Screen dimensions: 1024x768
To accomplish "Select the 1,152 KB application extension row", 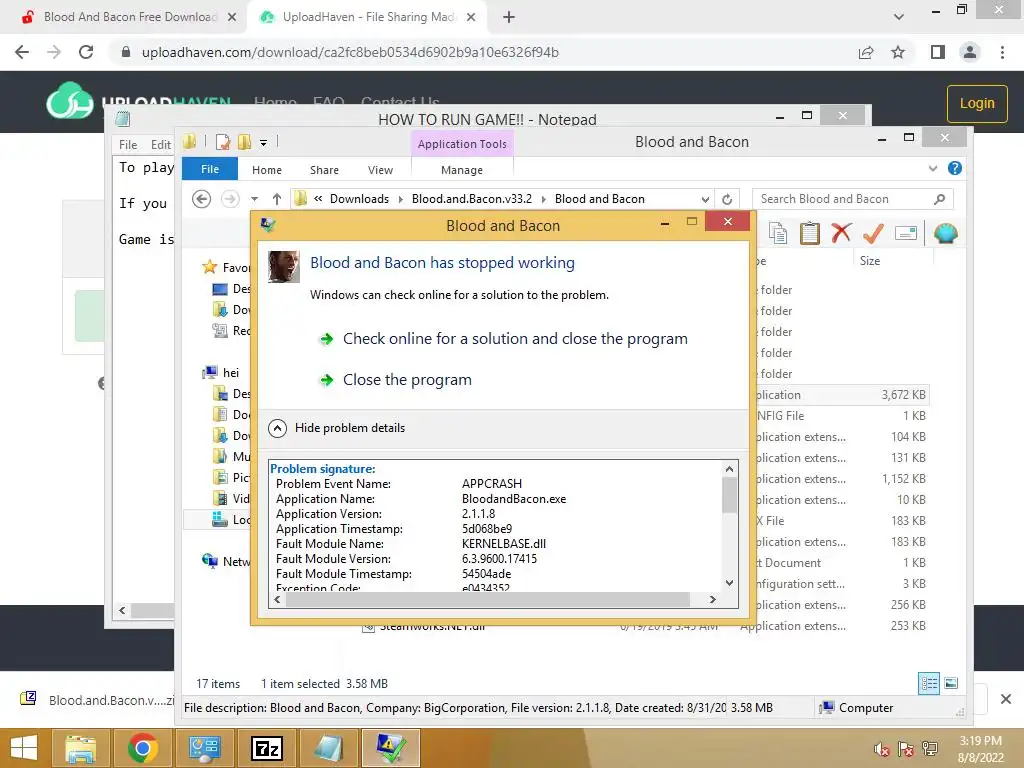I will (x=839, y=479).
